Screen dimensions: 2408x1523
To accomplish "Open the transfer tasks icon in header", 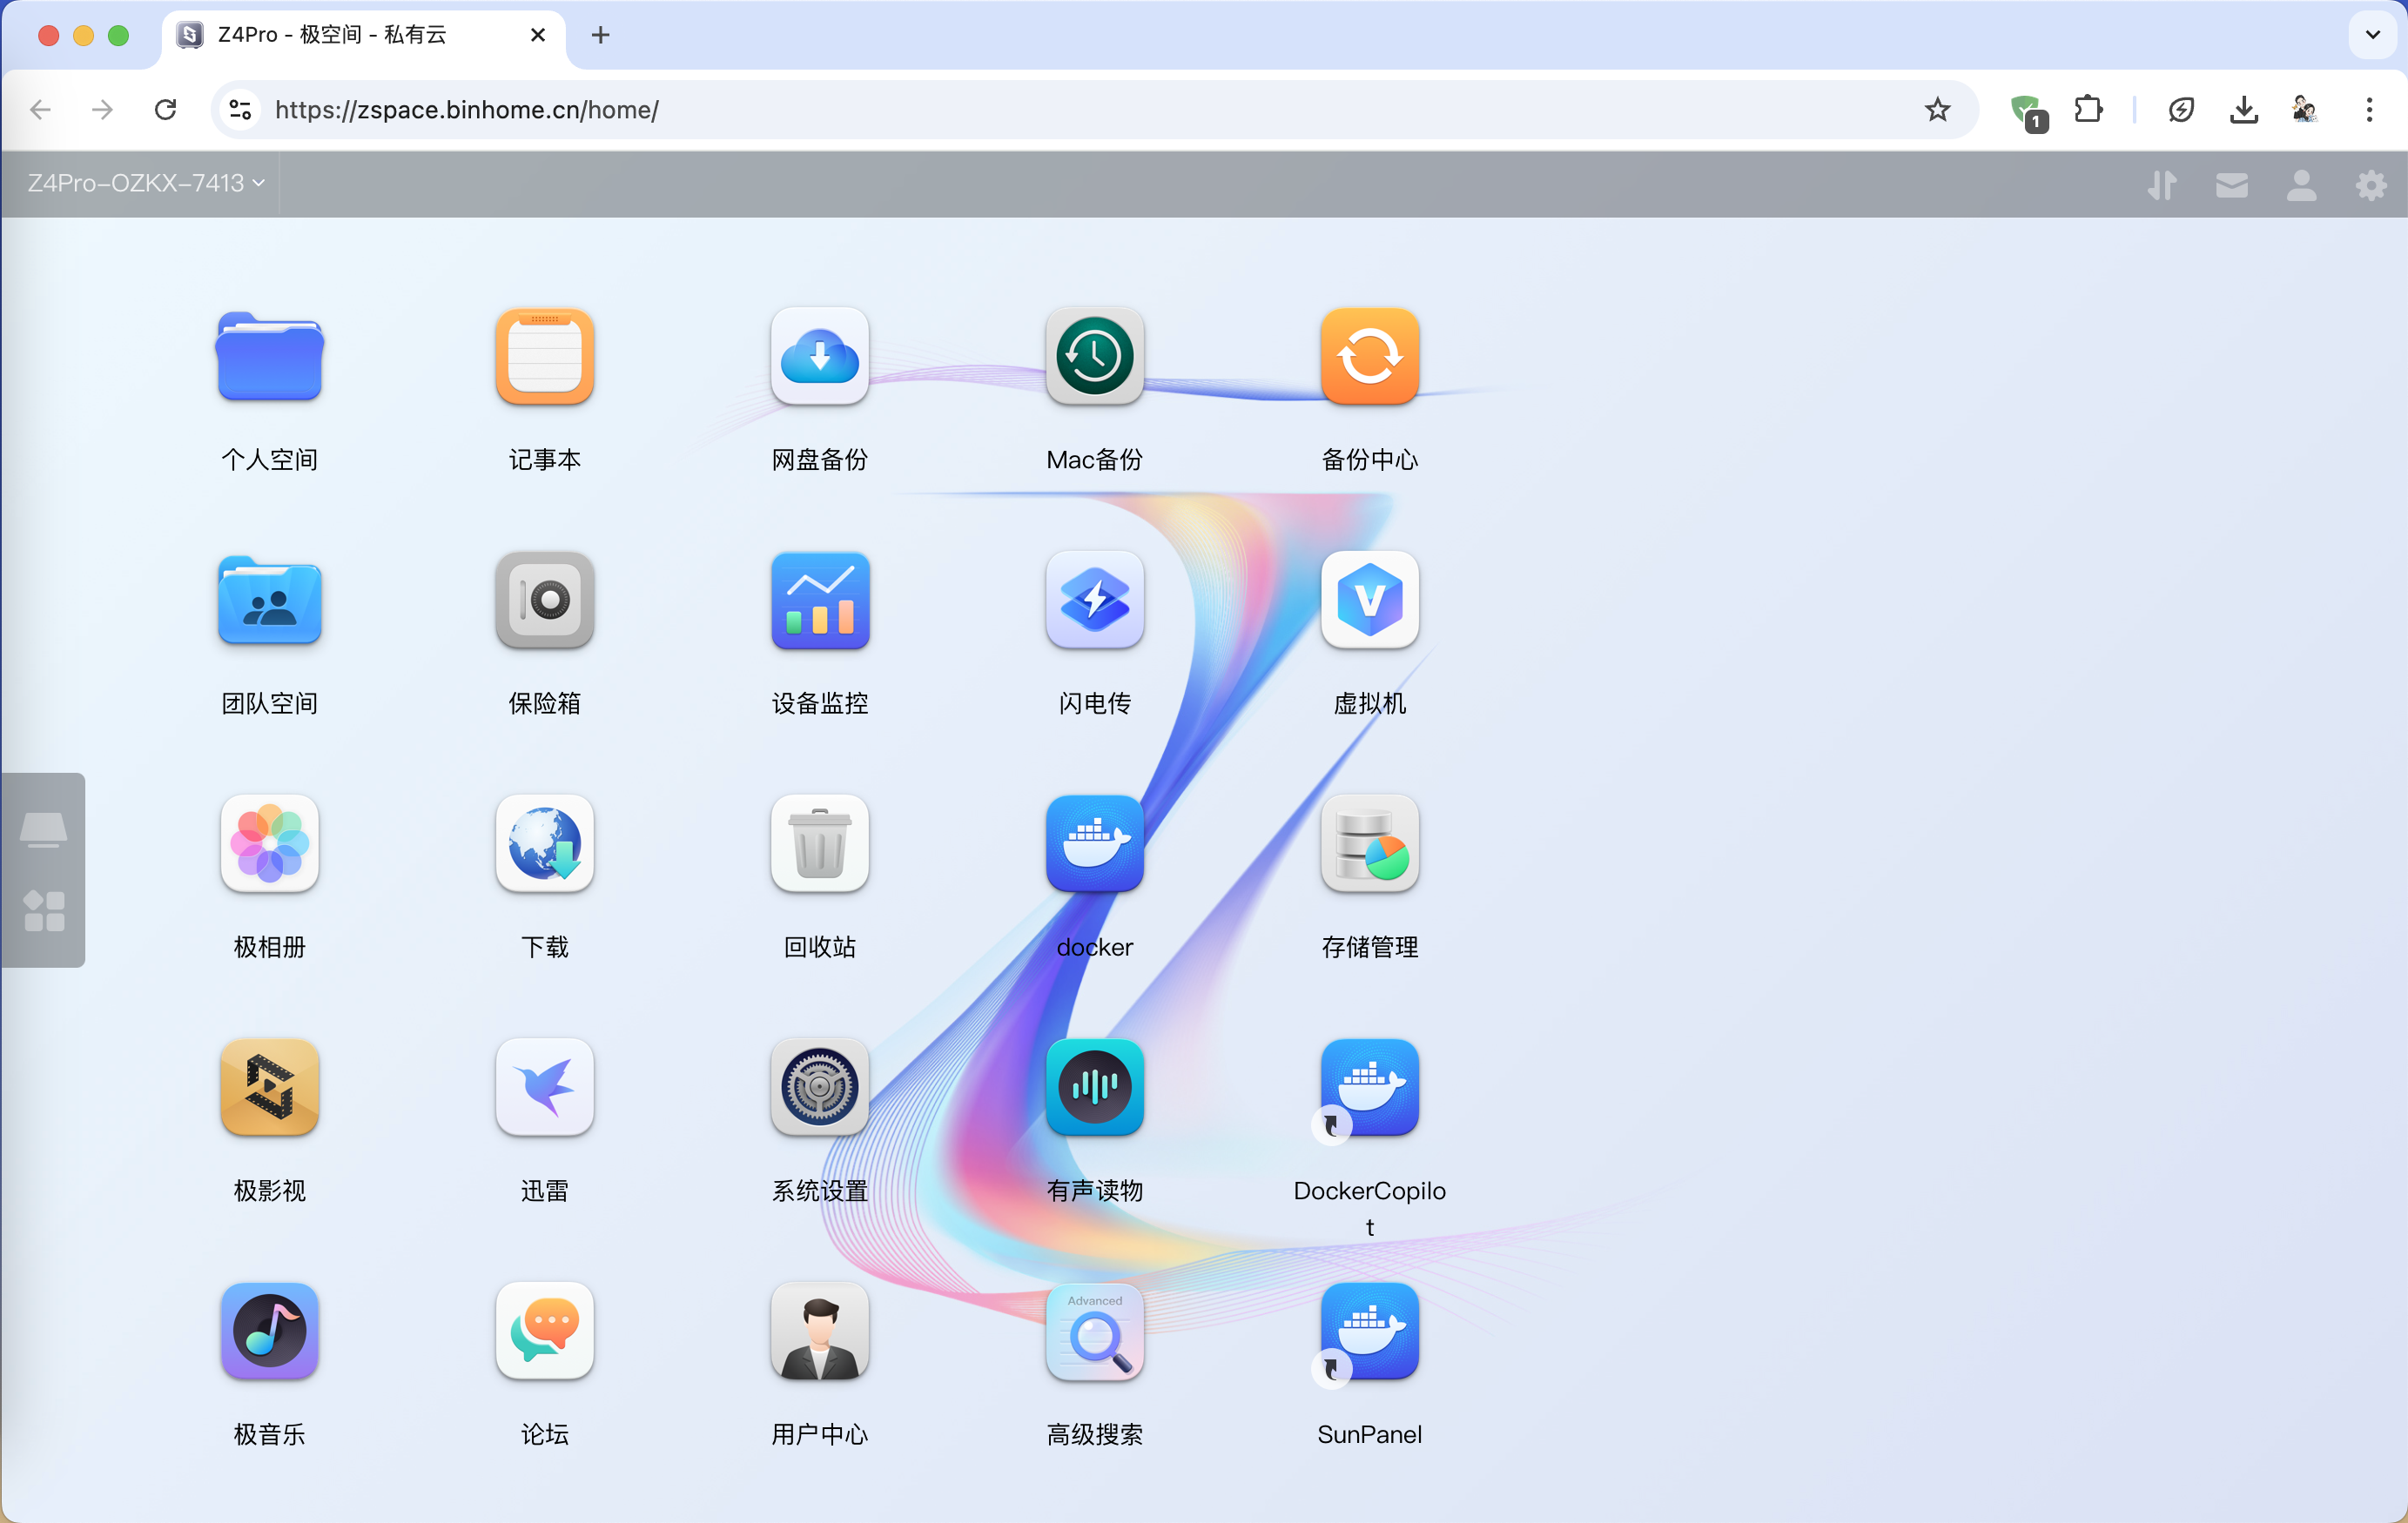I will click(2161, 185).
